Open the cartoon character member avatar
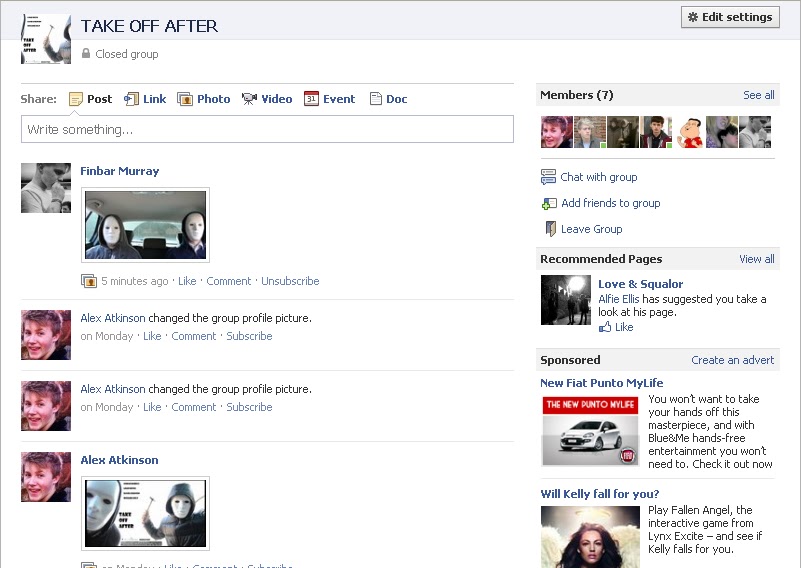The image size is (801, 568). coord(689,132)
